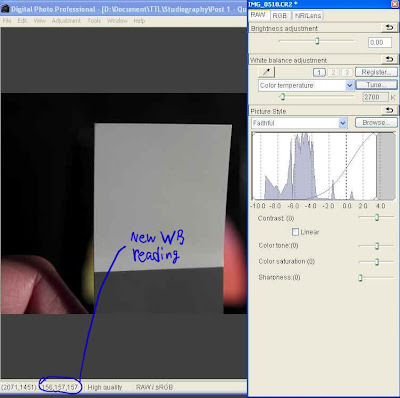
Task: Click the brightness value field 0.00
Action: [x=380, y=43]
